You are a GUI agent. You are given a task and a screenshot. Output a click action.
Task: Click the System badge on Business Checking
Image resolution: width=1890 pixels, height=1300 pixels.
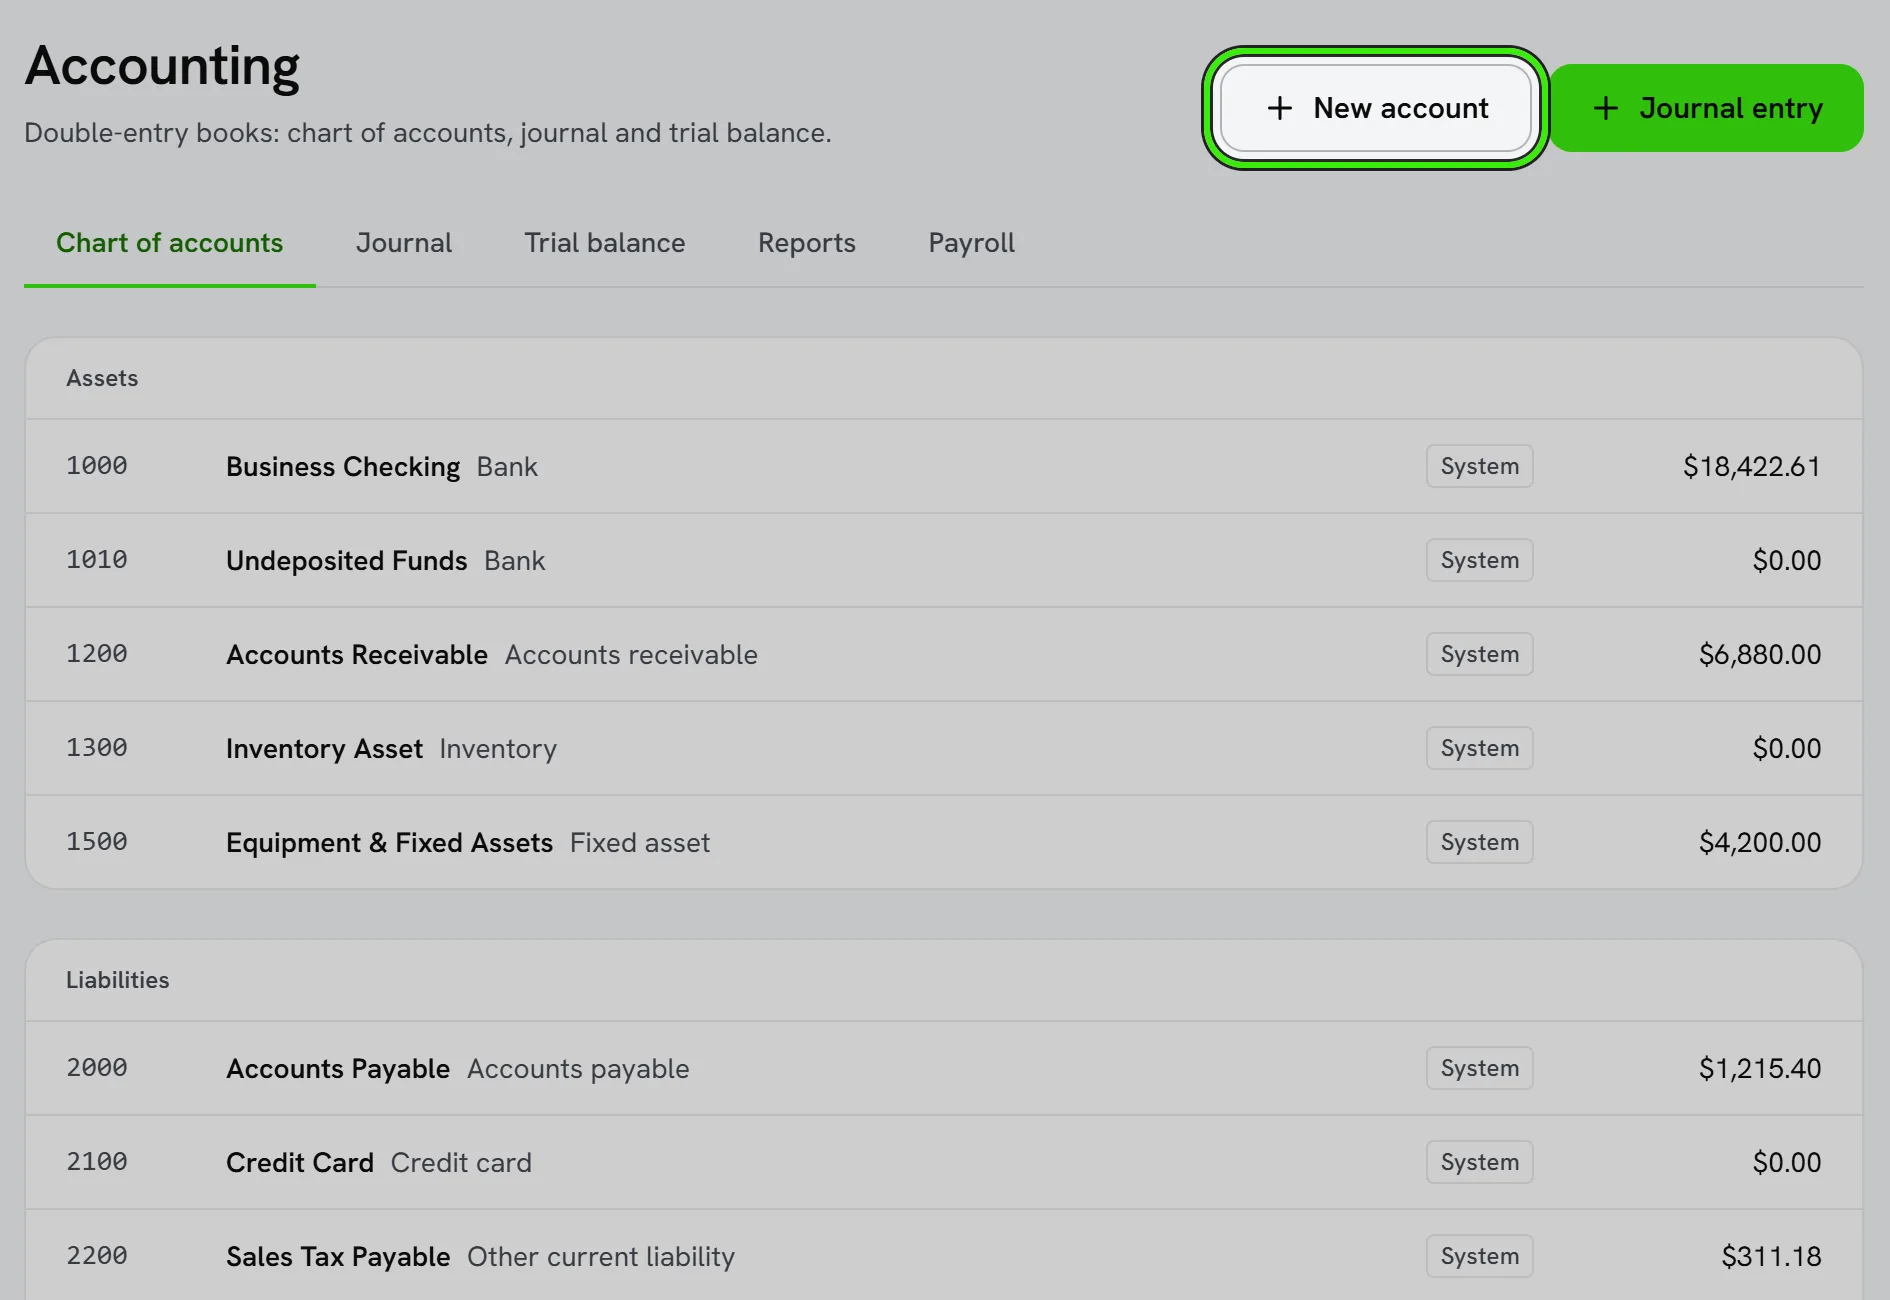coord(1480,466)
